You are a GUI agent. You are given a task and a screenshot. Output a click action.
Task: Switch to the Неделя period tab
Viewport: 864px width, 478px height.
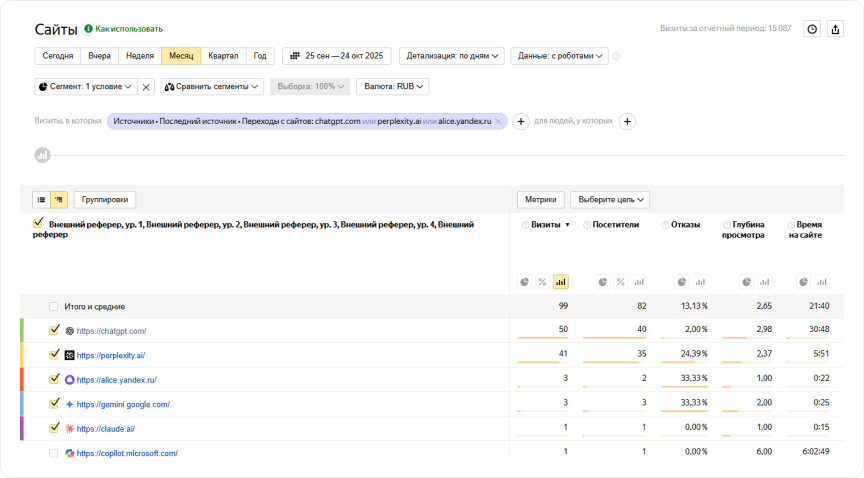(139, 56)
